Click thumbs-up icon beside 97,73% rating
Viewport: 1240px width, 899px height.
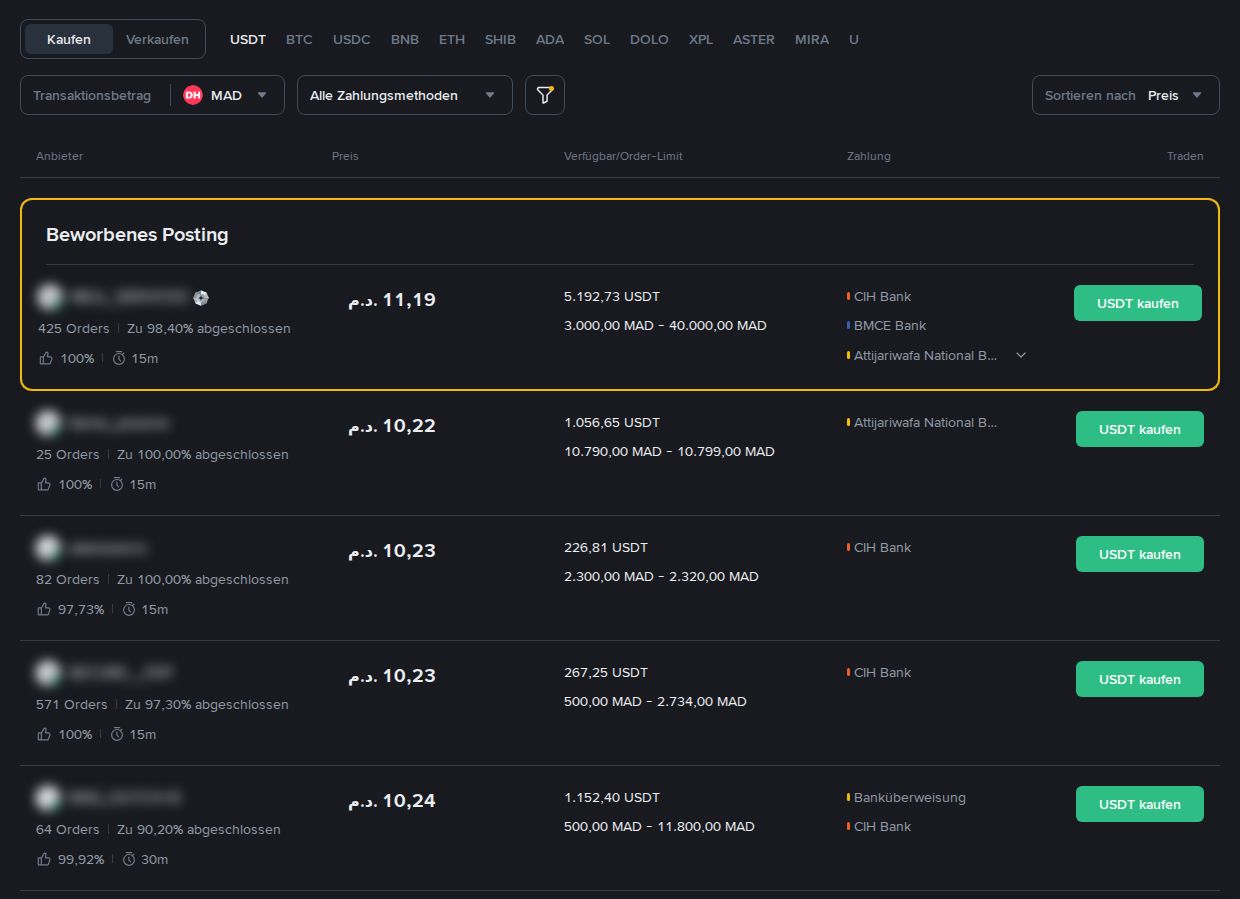coord(43,609)
